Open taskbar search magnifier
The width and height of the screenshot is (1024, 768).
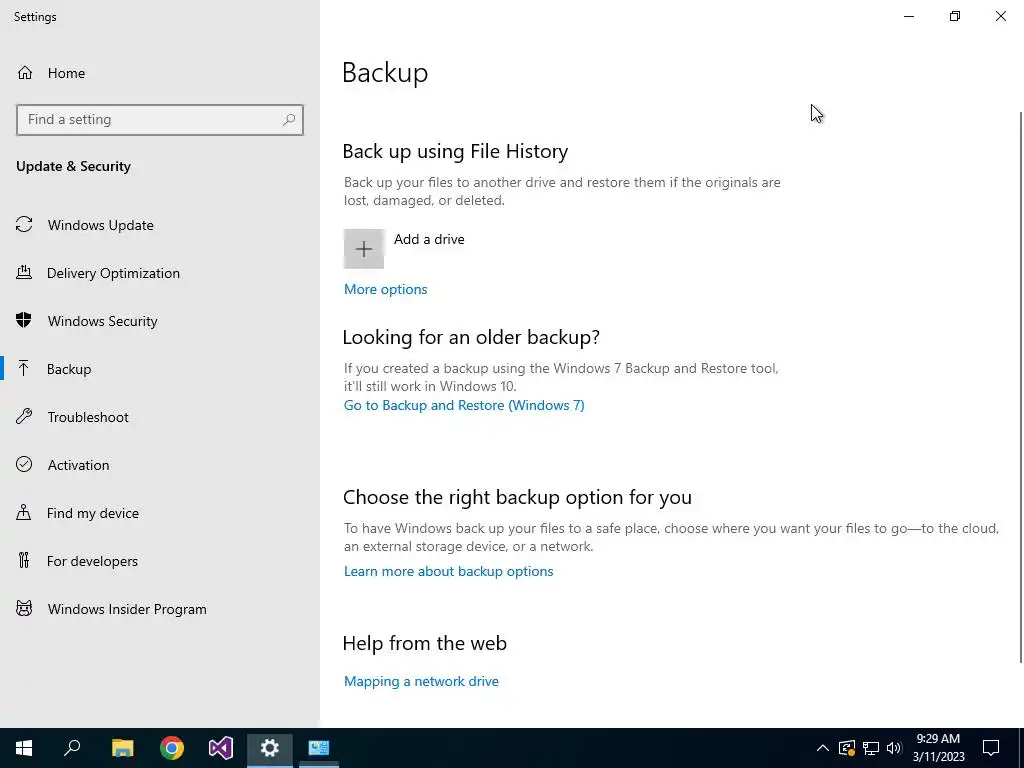point(72,748)
